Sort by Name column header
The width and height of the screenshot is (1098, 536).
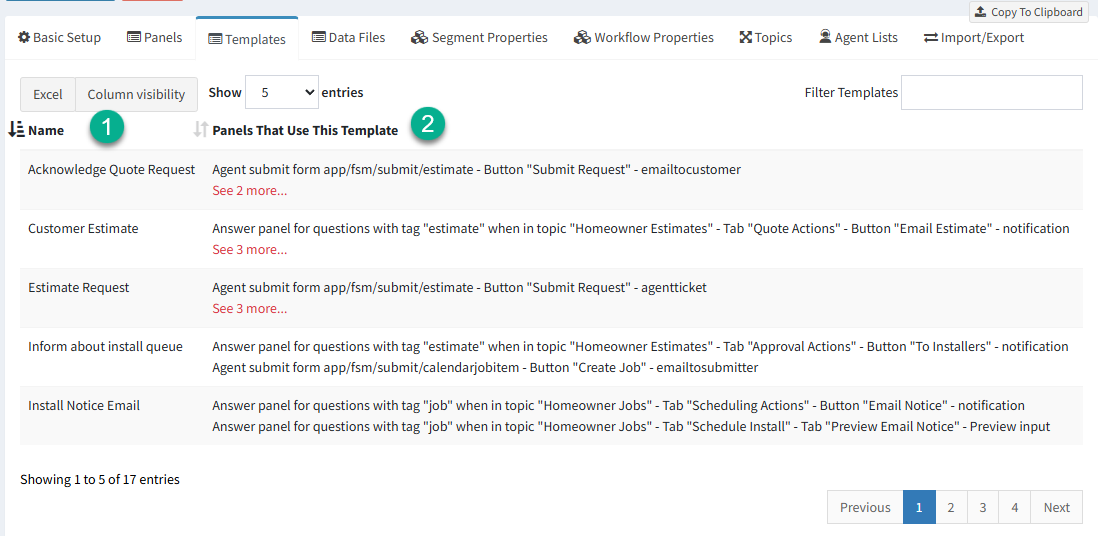pos(46,130)
